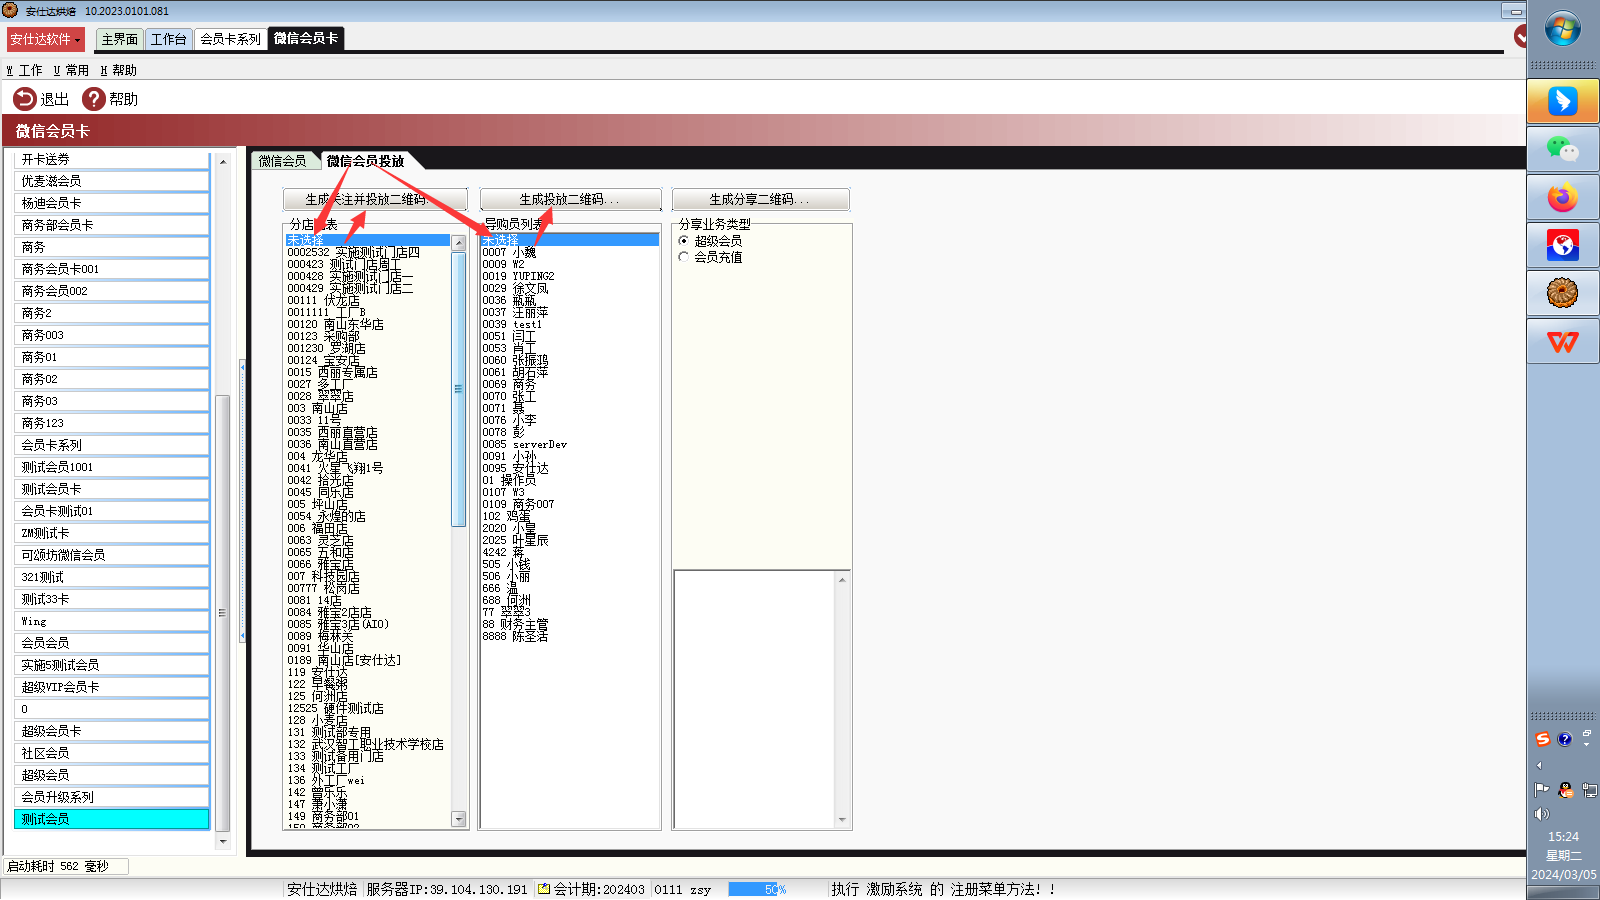The height and width of the screenshot is (900, 1600).
Task: Click the 生成投放二维码 button
Action: pyautogui.click(x=570, y=199)
